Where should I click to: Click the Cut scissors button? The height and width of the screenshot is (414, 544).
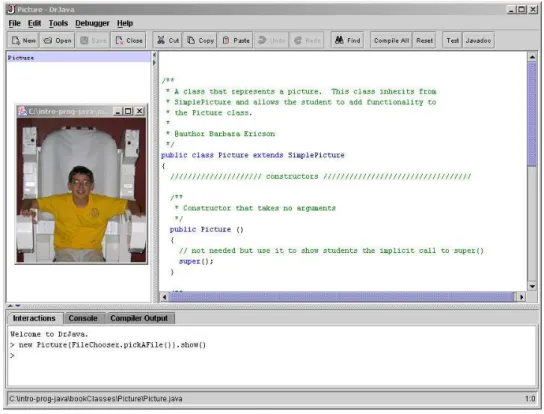point(168,40)
